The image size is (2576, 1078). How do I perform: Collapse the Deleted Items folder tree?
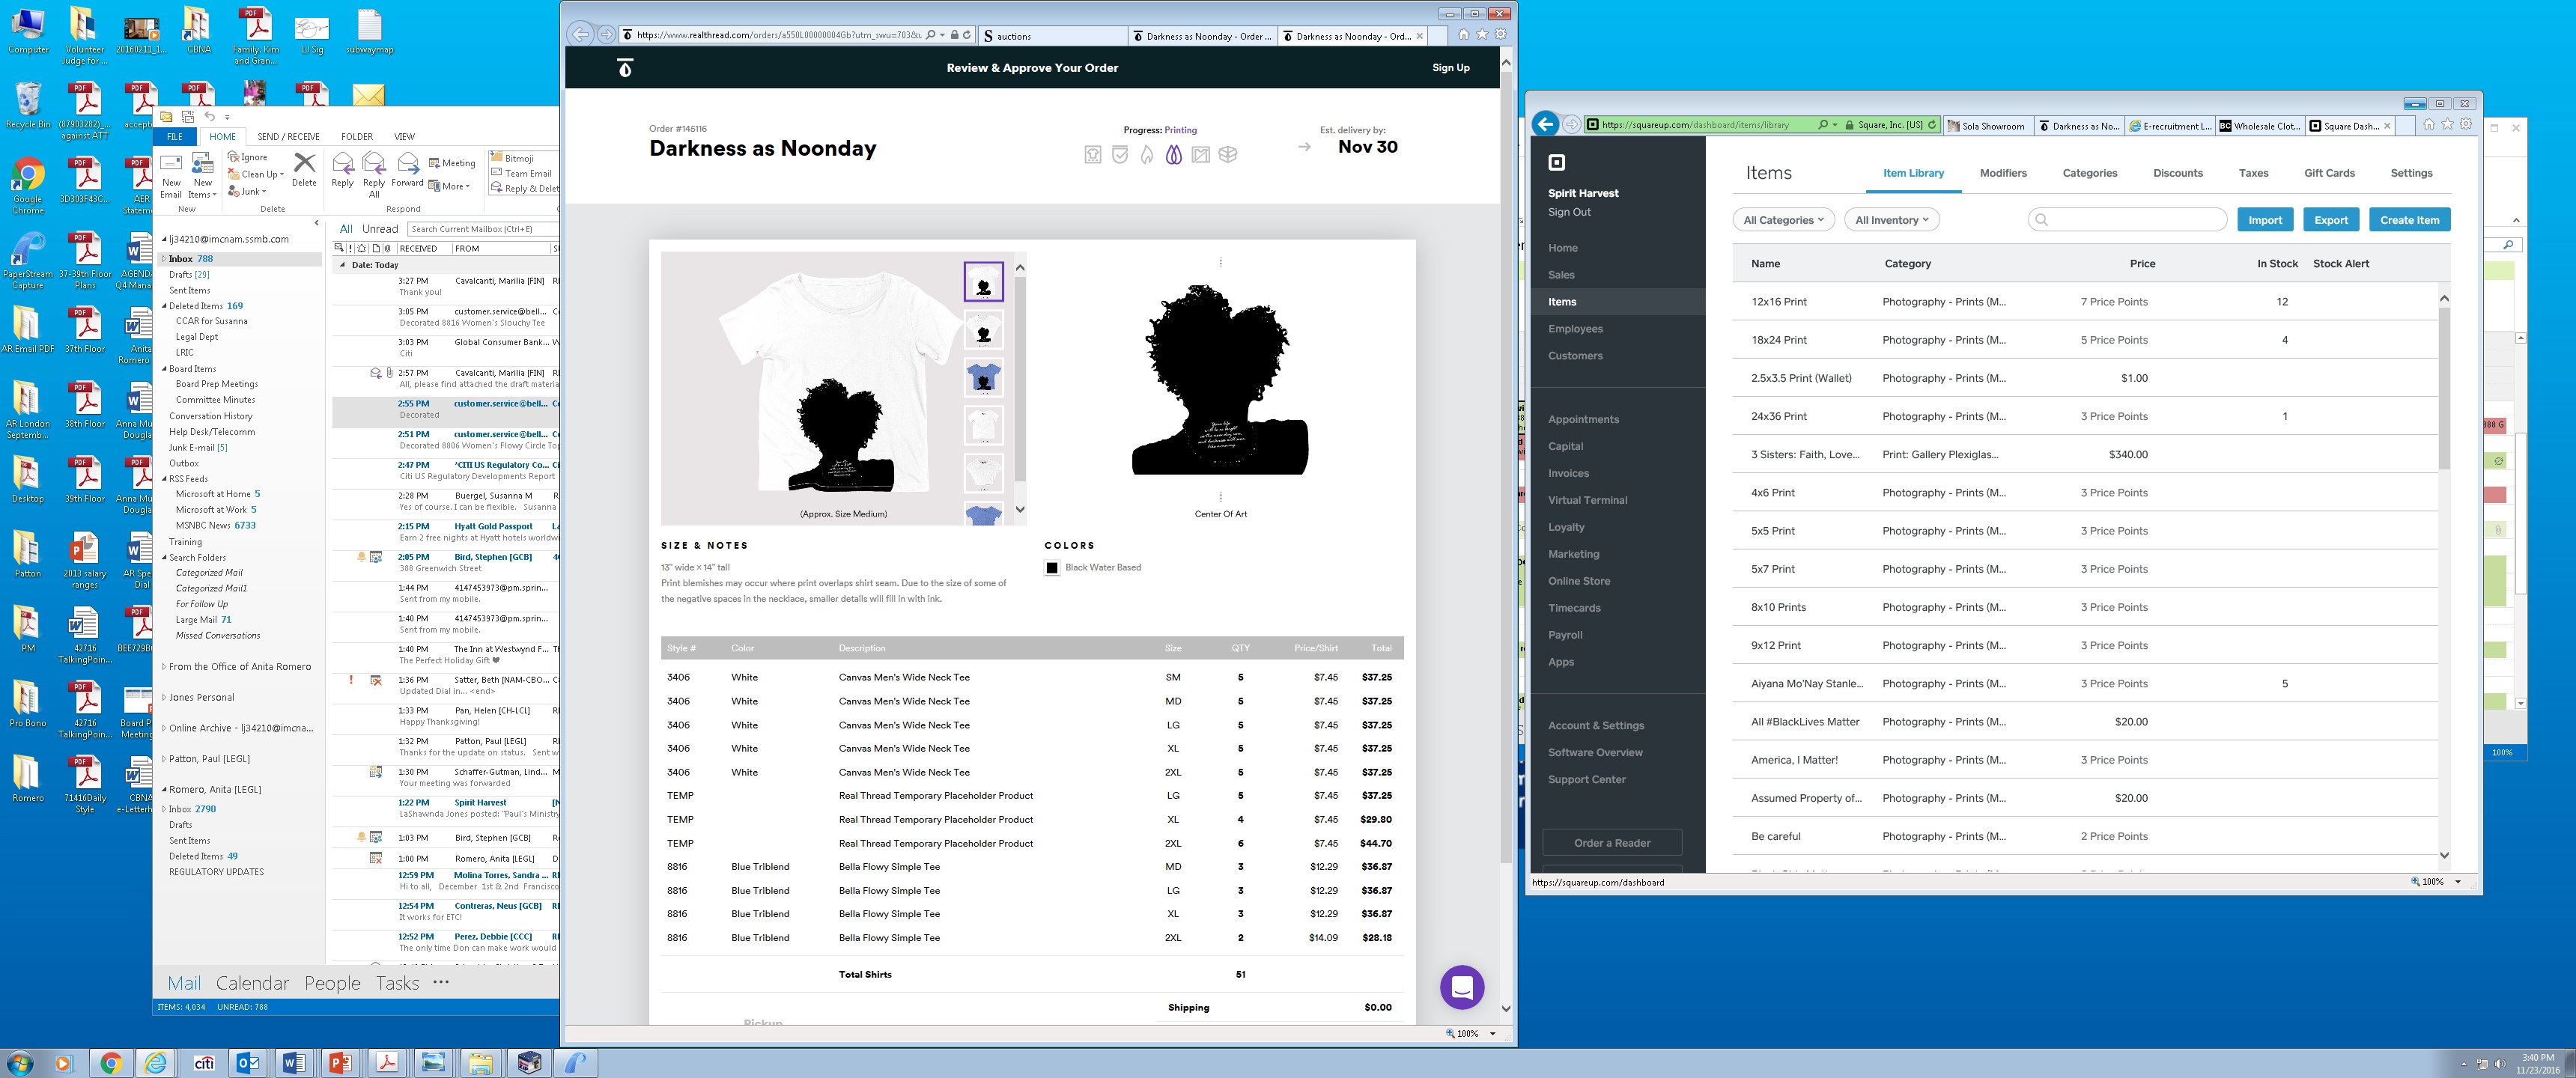pos(164,306)
